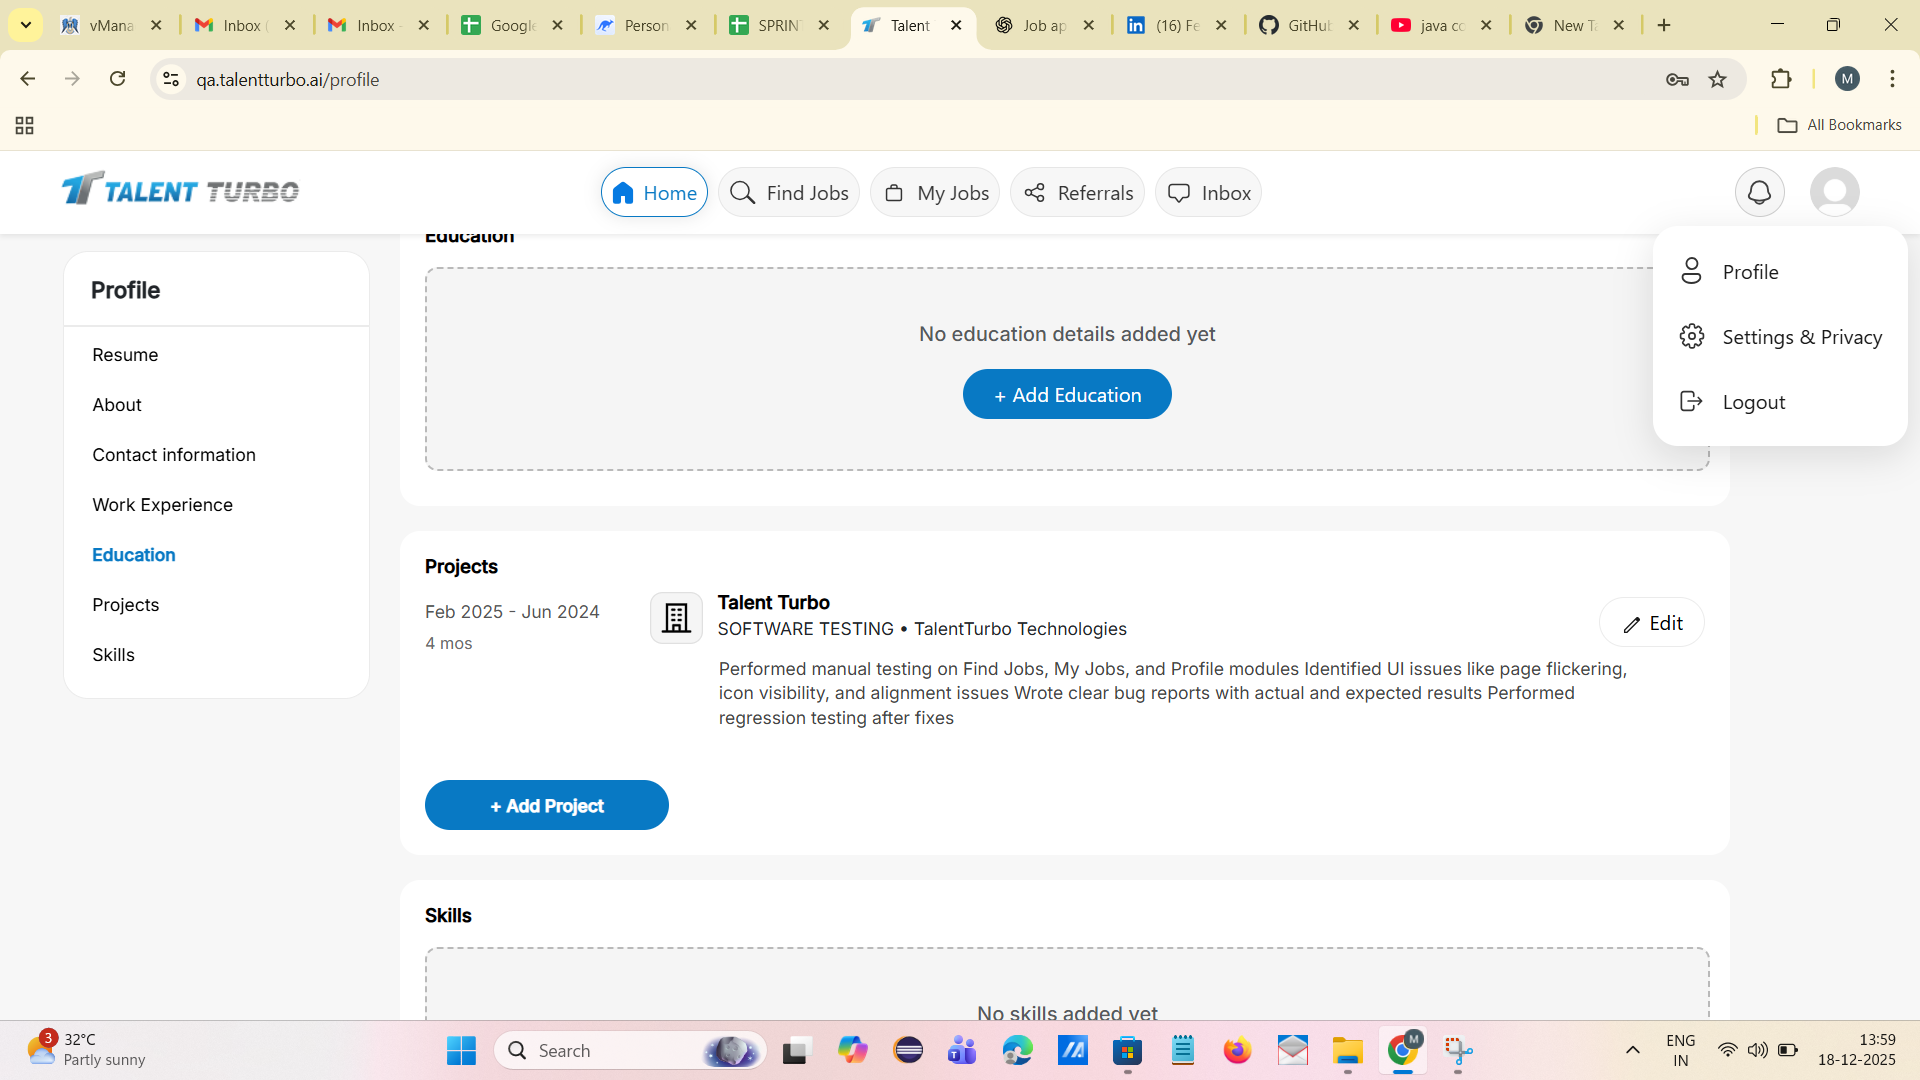1920x1080 pixels.
Task: Click the Windows taskbar Search box
Action: click(630, 1050)
